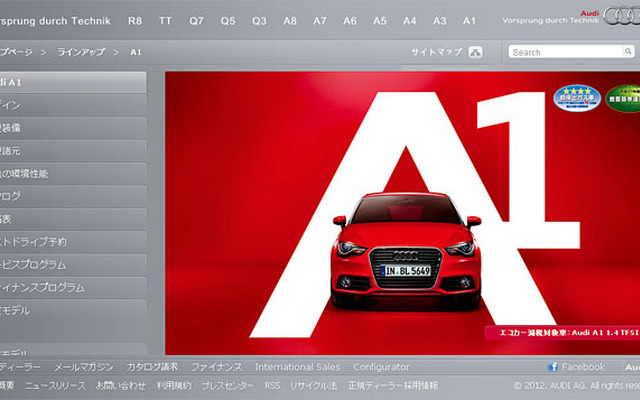Image resolution: width=640 pixels, height=400 pixels.
Task: Open the International Sales footer link
Action: (298, 367)
